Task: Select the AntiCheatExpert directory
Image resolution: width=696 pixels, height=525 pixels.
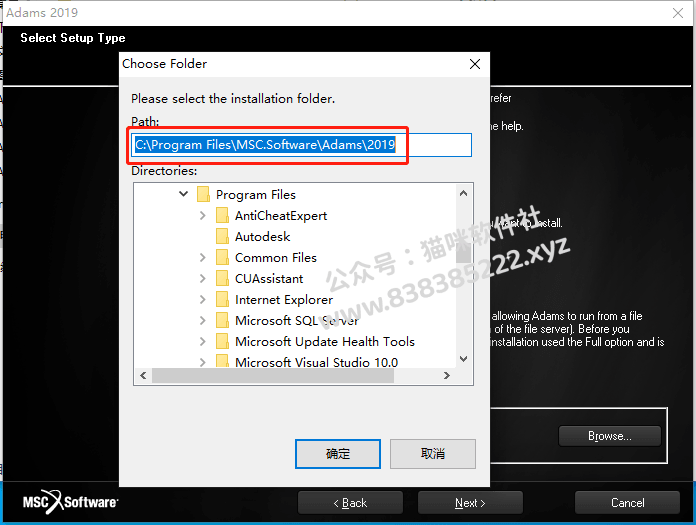Action: point(281,216)
